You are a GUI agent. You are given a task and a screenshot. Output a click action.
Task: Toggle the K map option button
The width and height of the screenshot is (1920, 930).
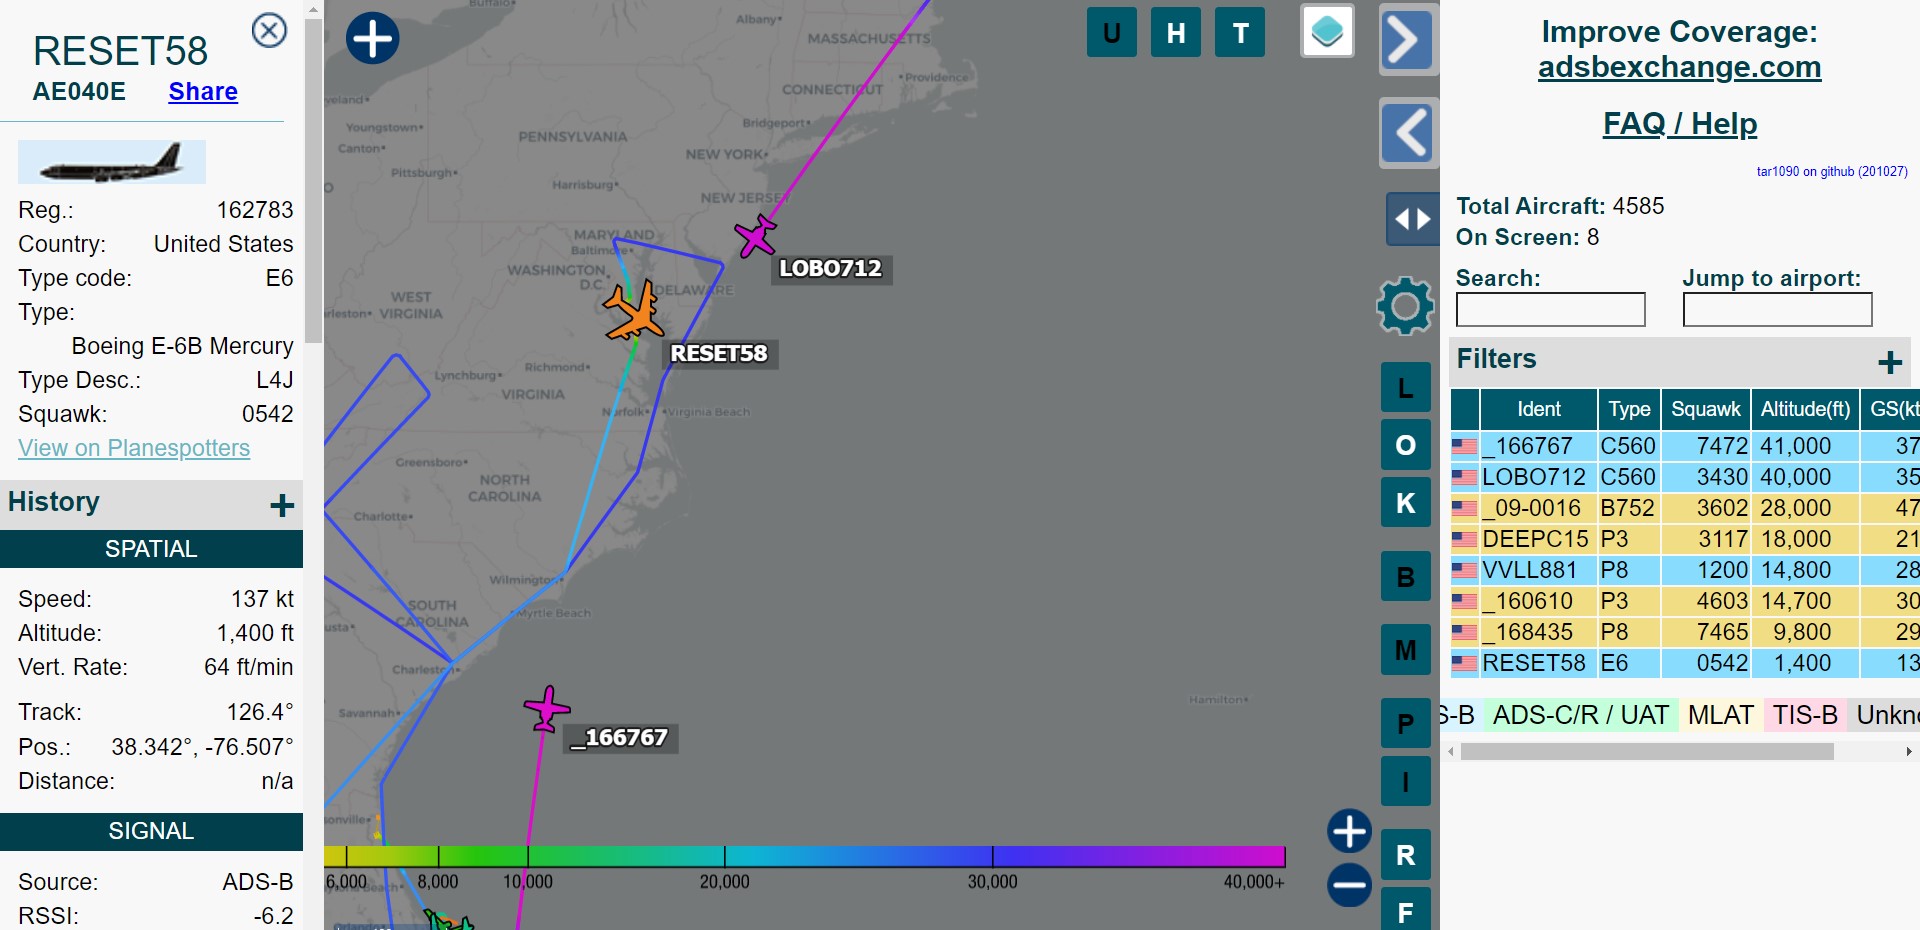tap(1405, 503)
